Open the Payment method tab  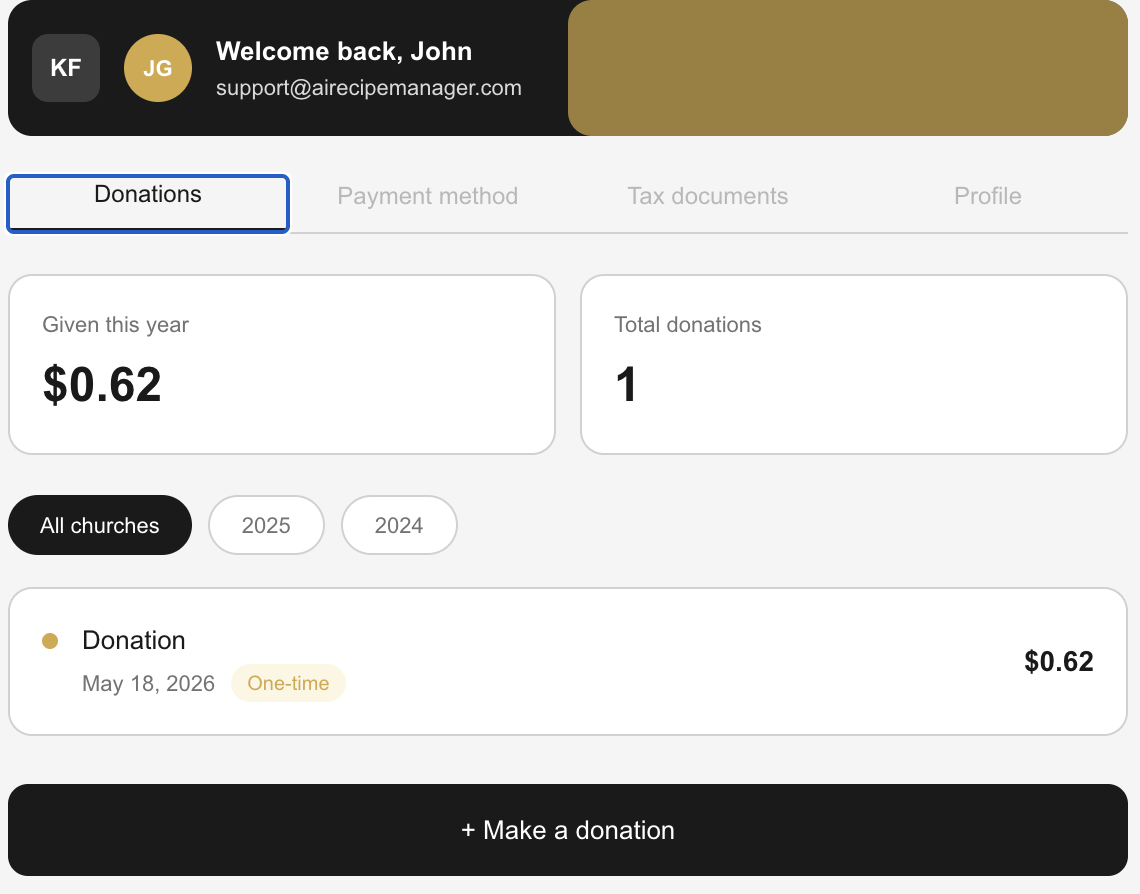coord(428,196)
